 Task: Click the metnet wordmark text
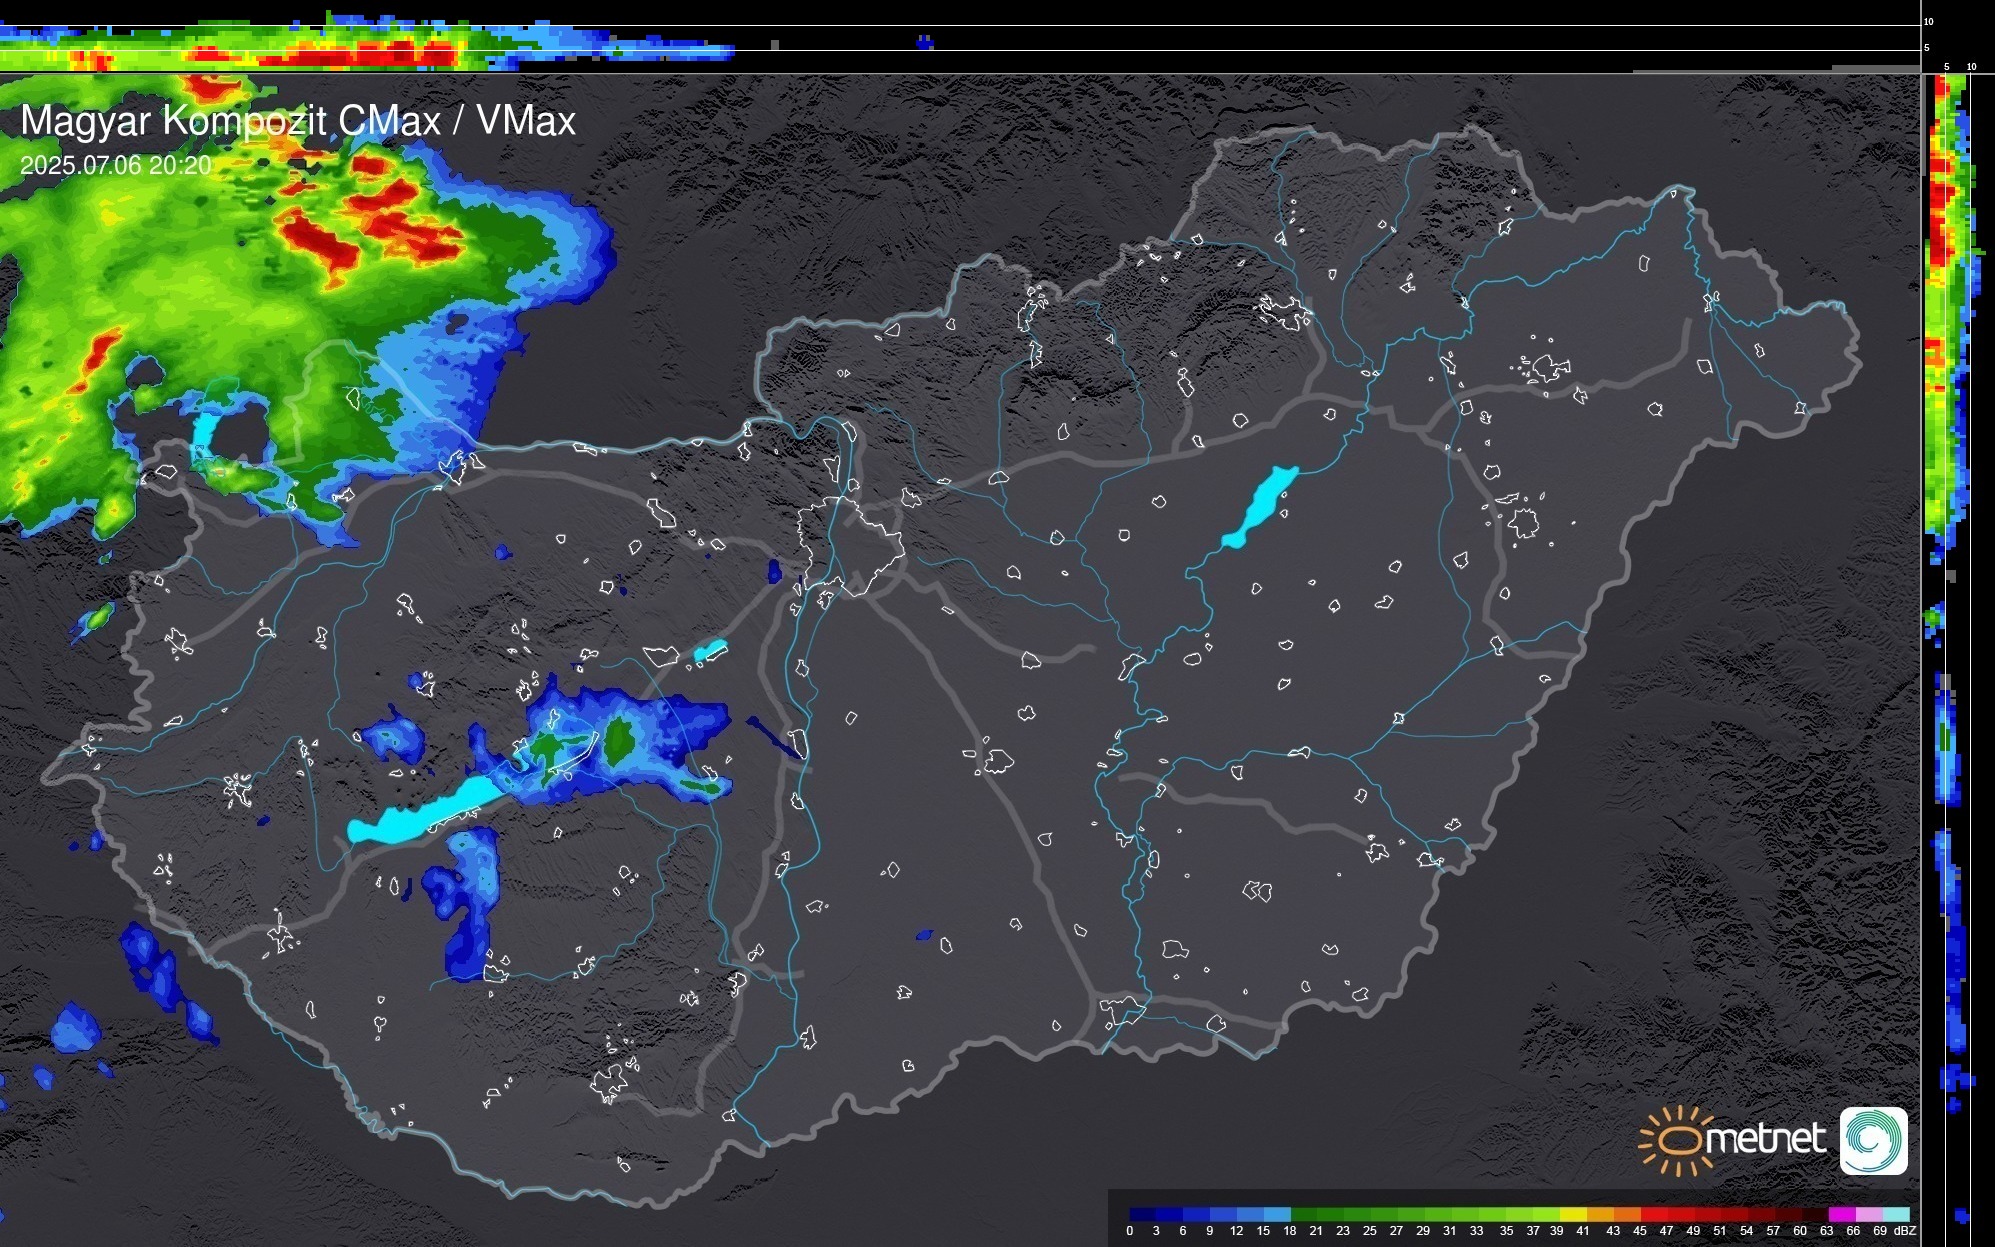(1765, 1139)
